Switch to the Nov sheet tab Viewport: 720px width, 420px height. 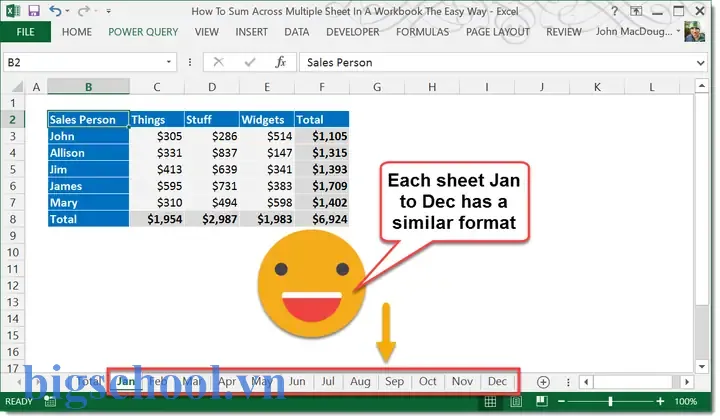[462, 381]
